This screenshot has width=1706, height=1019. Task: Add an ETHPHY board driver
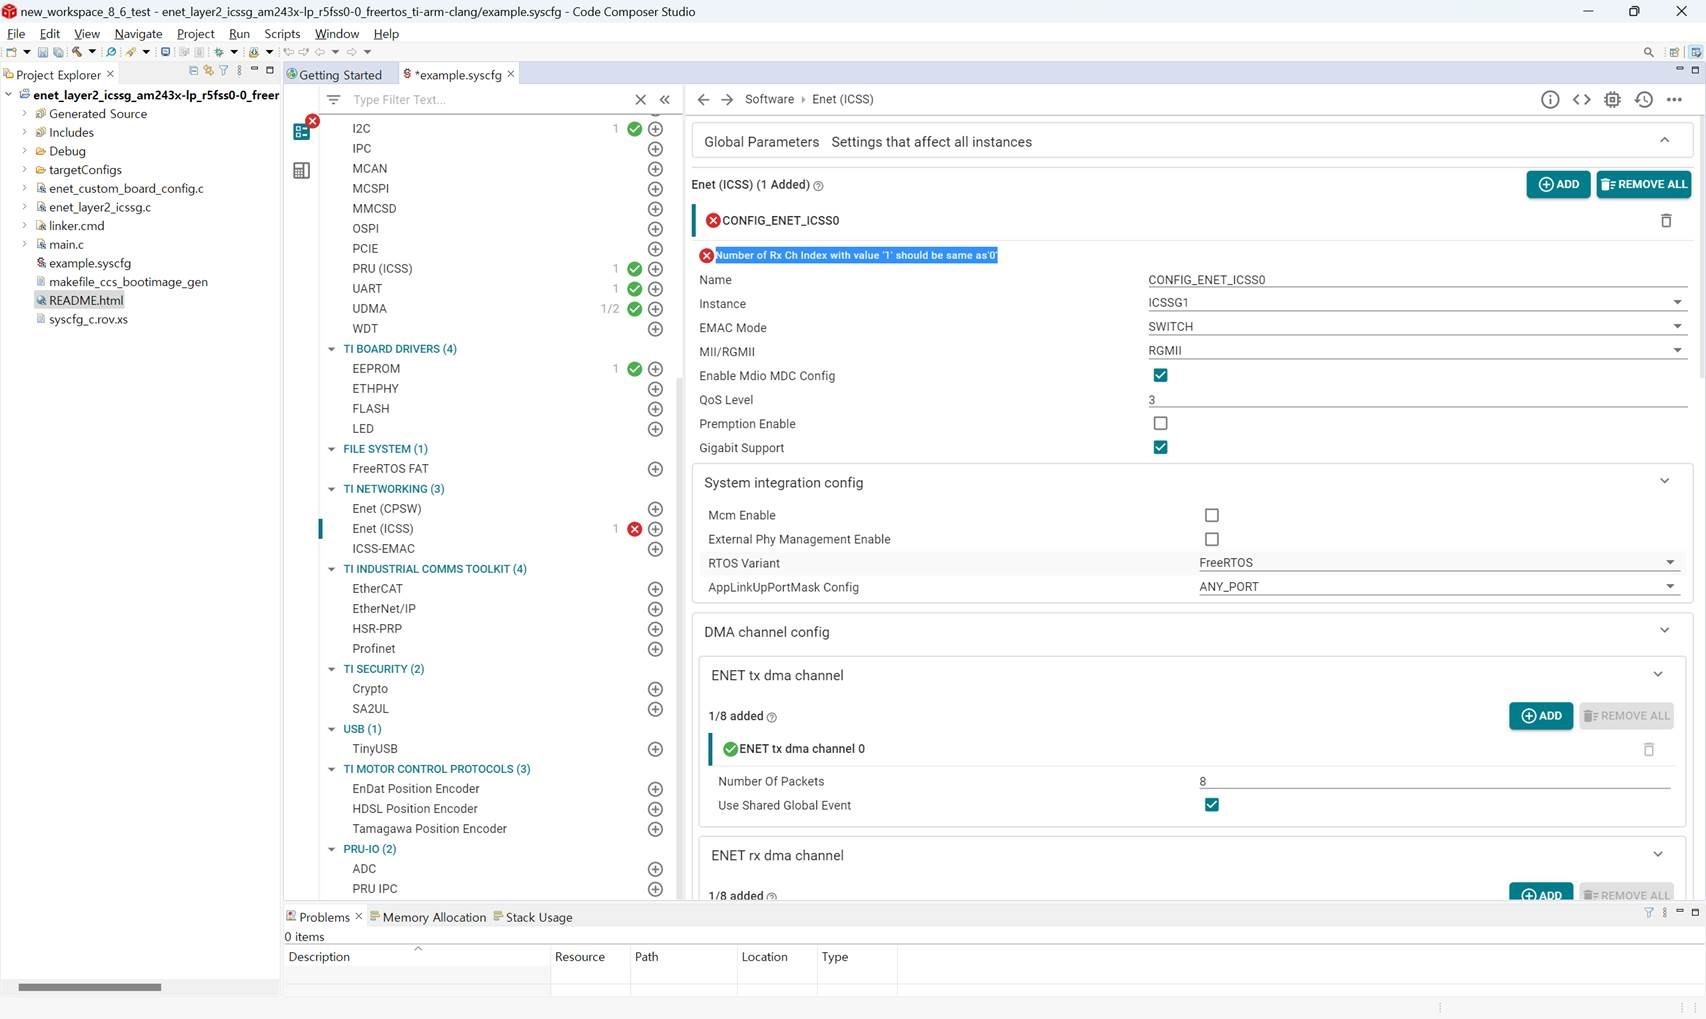click(655, 389)
